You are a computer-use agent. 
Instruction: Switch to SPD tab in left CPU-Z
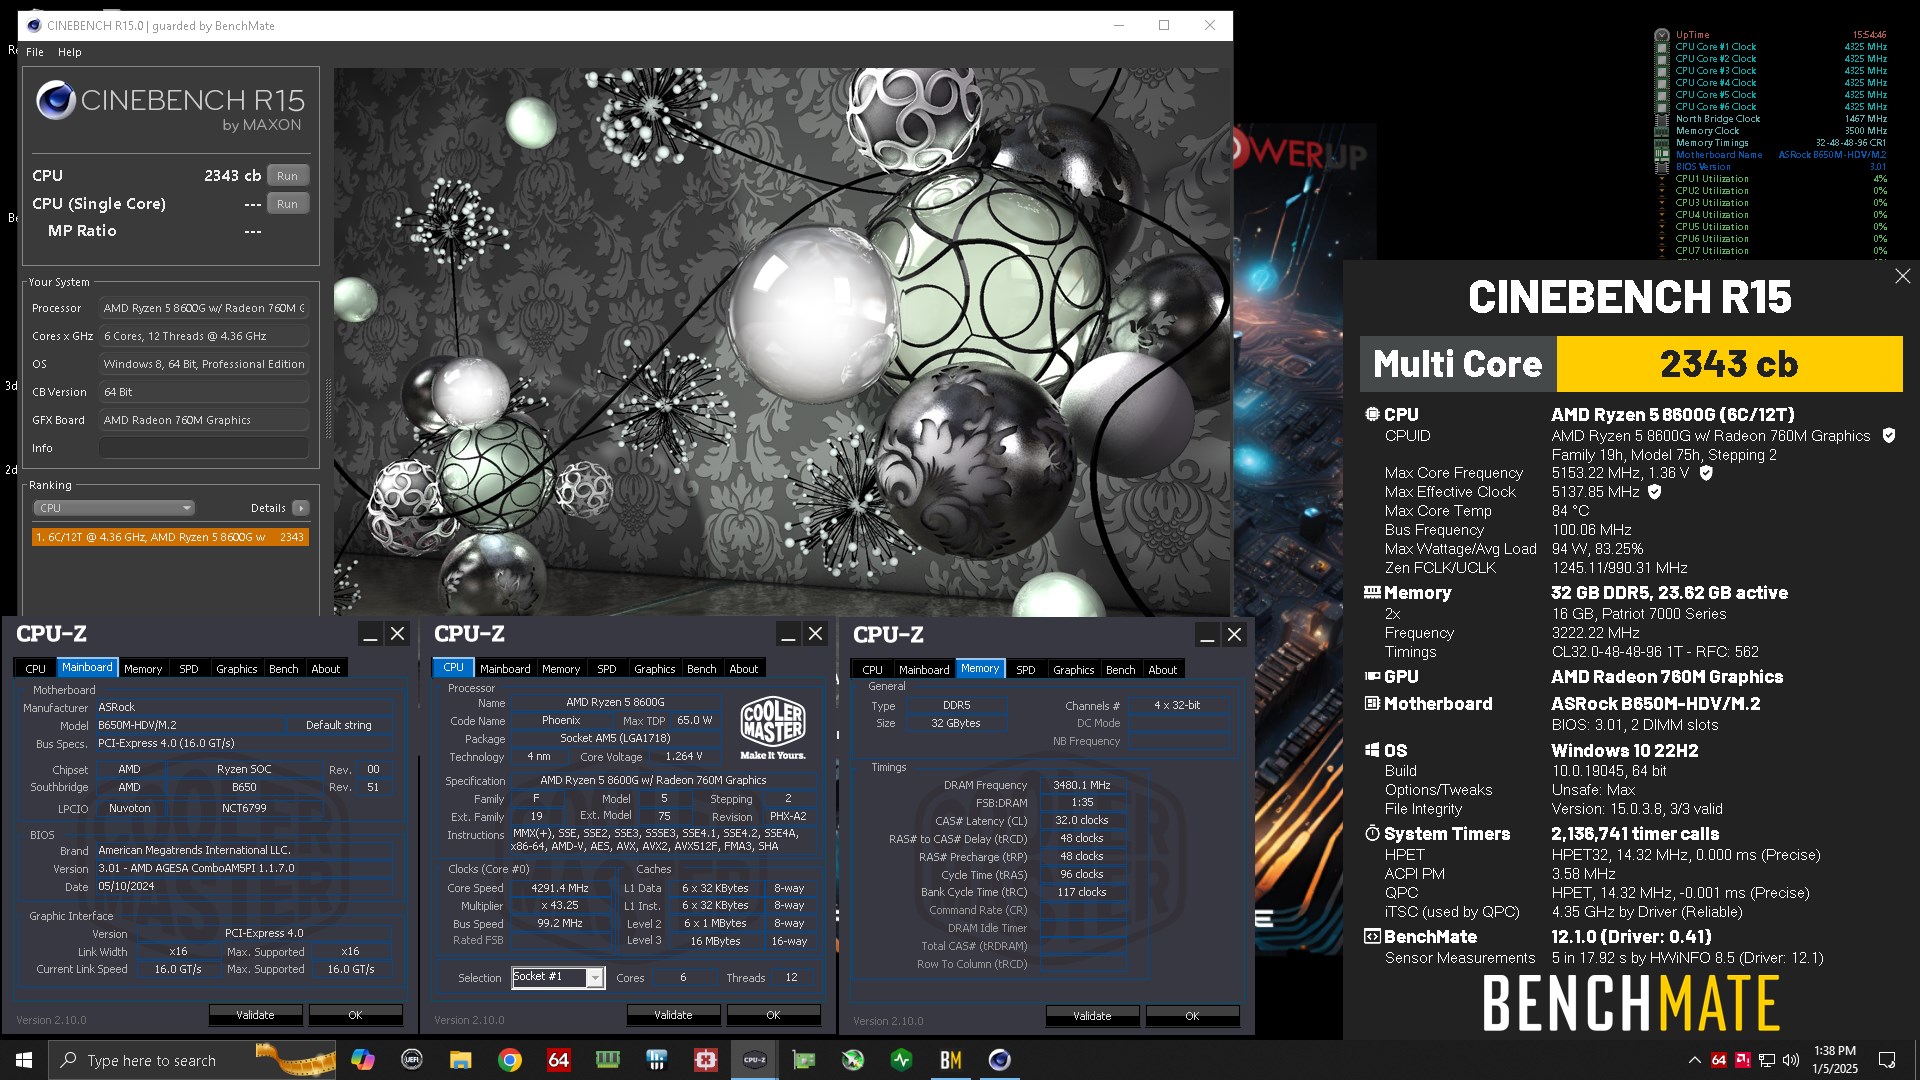coord(189,669)
